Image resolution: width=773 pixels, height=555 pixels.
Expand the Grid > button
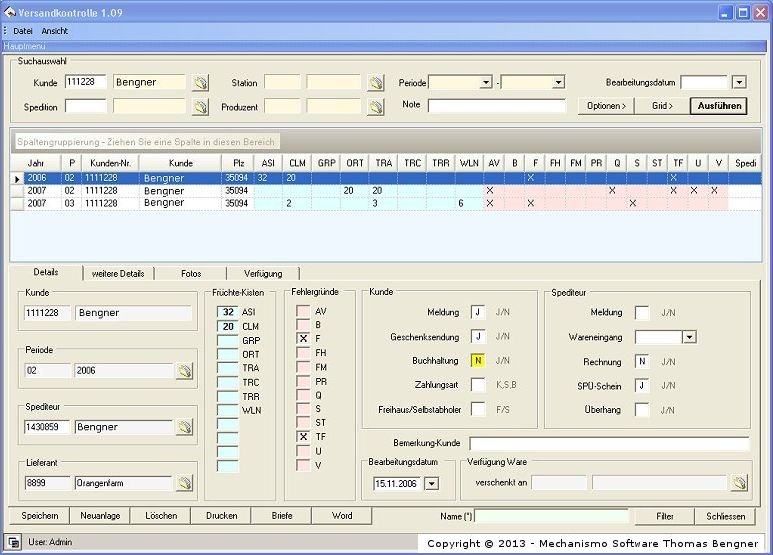[x=662, y=105]
